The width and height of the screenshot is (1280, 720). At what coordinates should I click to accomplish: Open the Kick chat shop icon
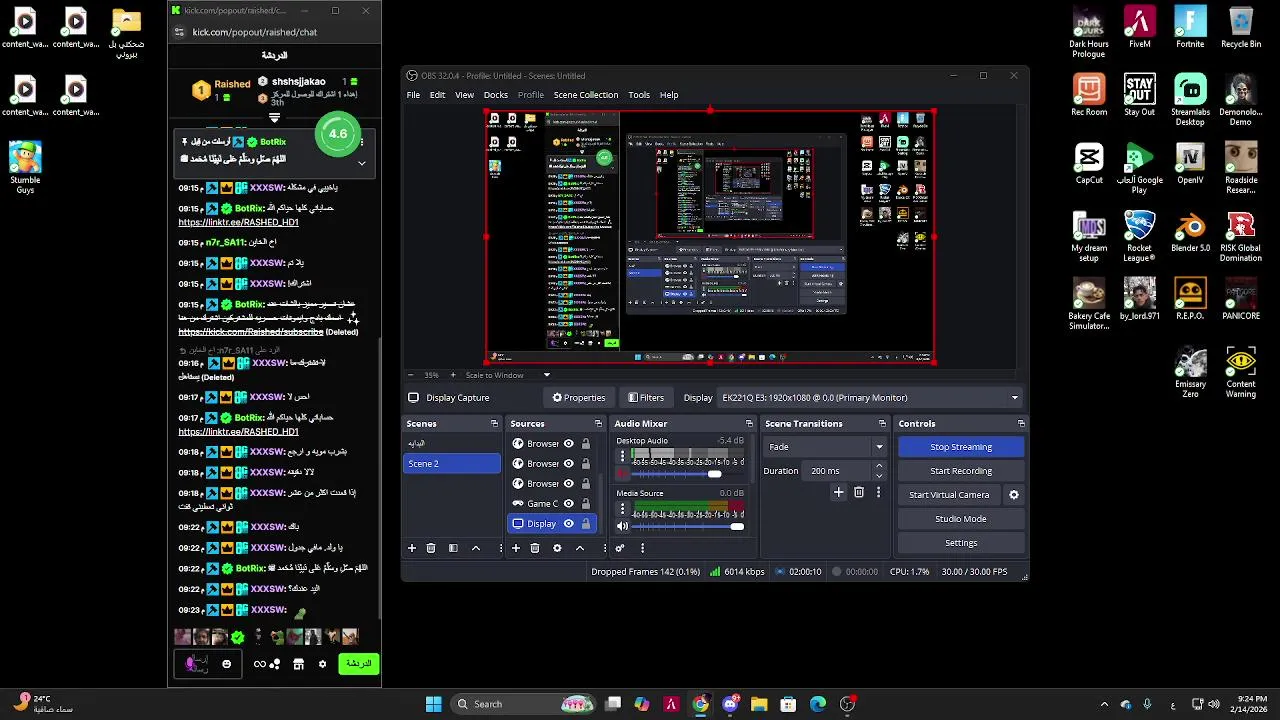point(298,664)
